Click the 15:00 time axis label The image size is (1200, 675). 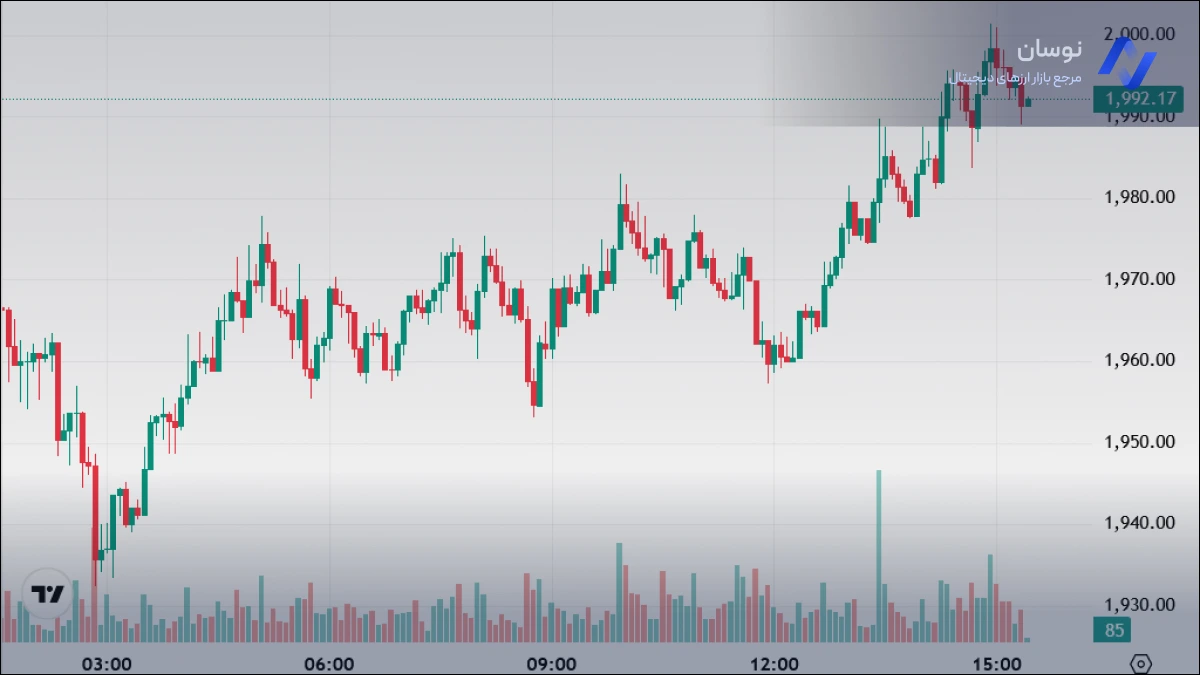pos(996,664)
